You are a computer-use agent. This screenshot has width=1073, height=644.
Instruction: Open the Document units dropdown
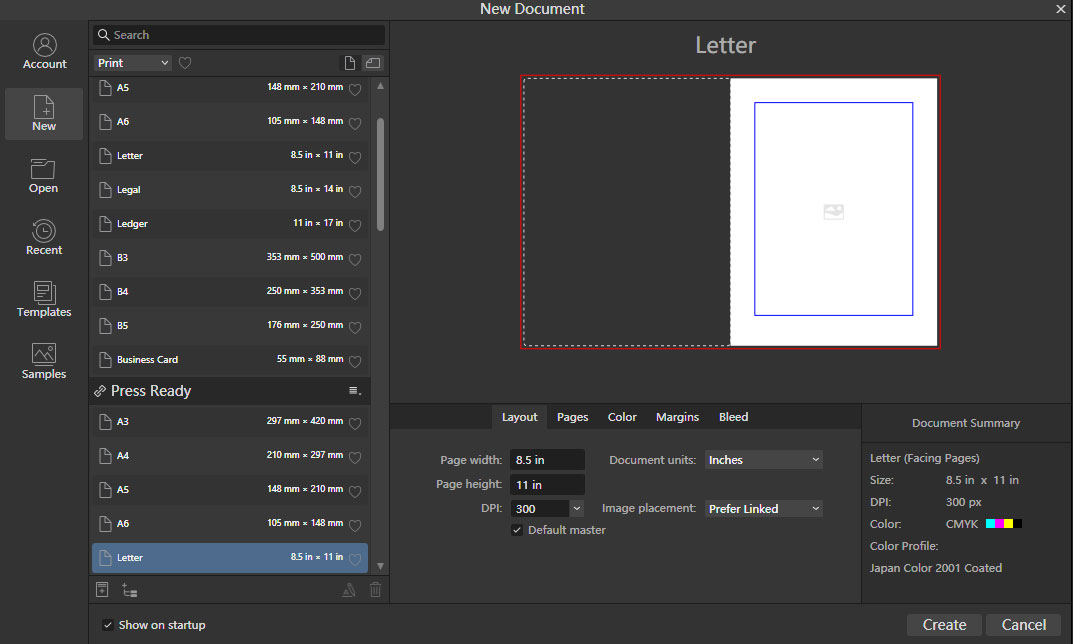[x=764, y=460]
